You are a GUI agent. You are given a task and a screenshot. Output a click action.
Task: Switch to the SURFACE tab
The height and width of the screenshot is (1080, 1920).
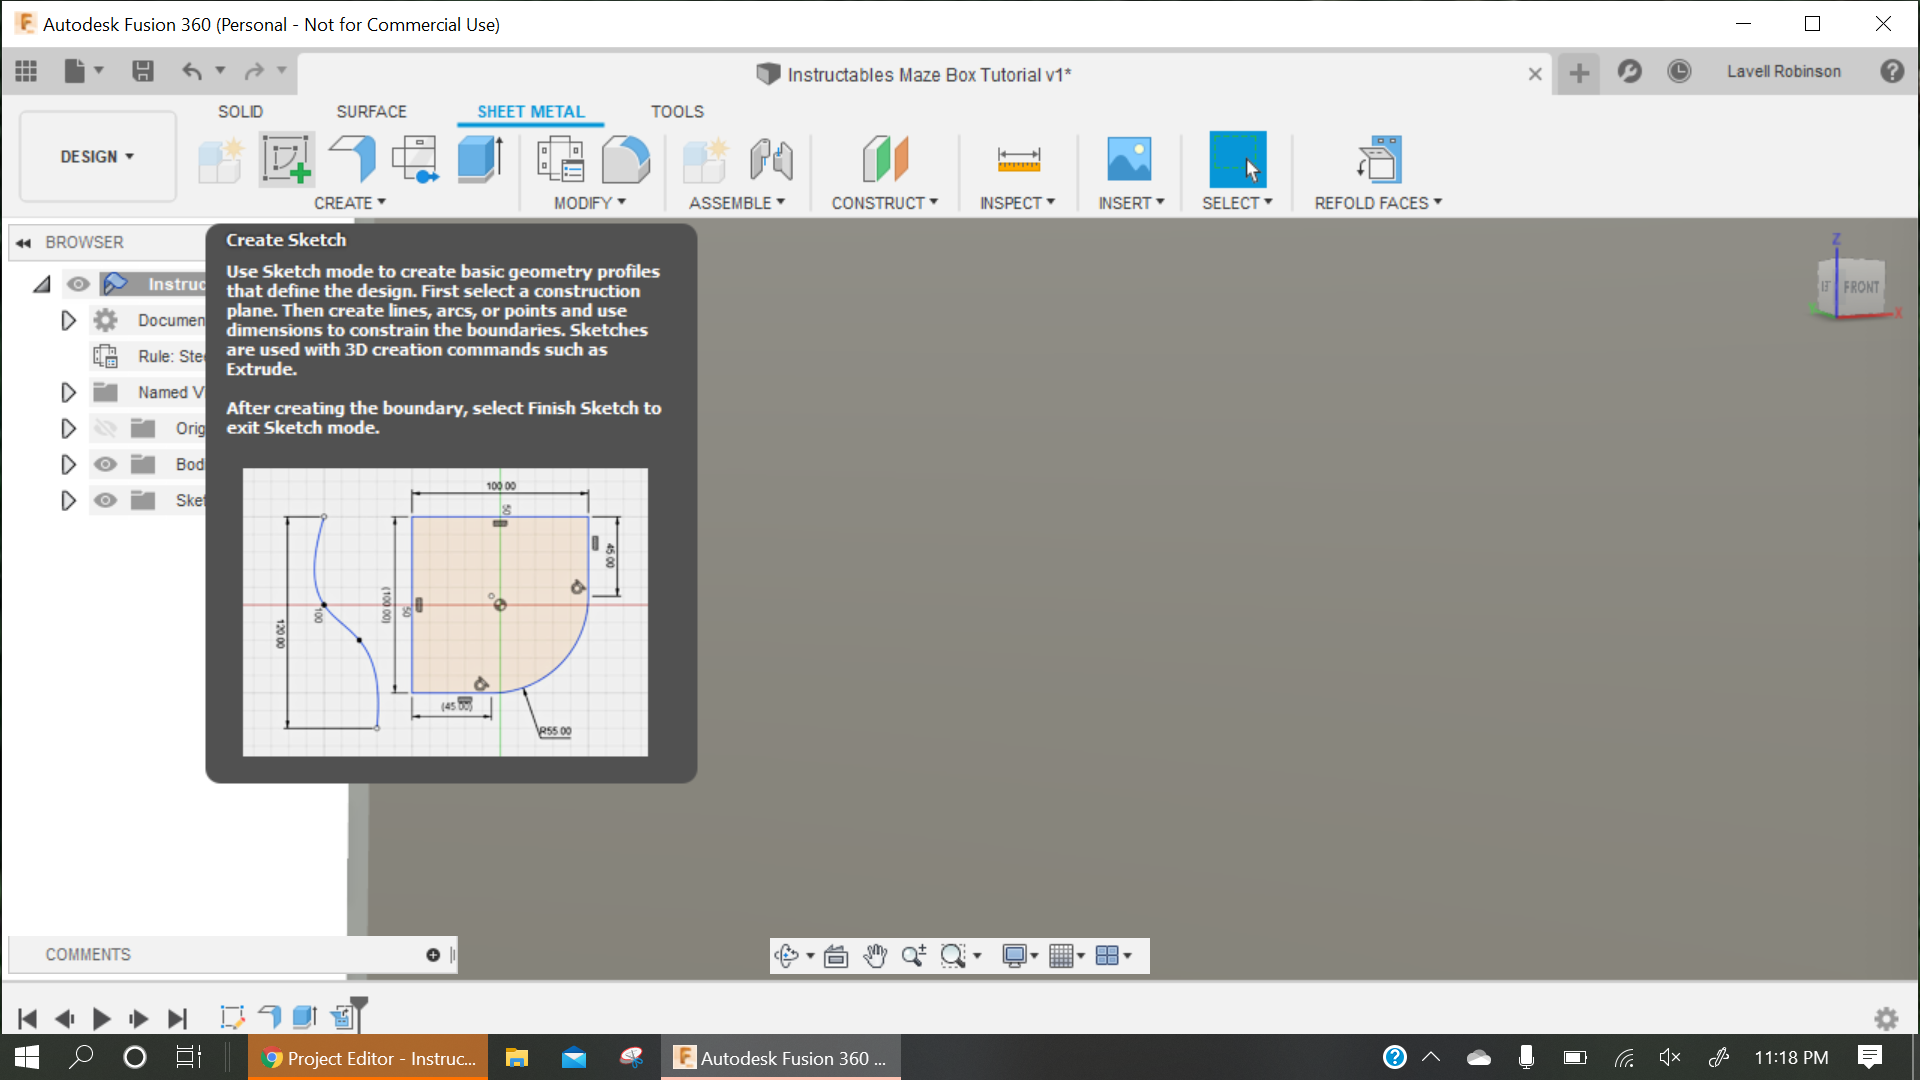click(371, 112)
